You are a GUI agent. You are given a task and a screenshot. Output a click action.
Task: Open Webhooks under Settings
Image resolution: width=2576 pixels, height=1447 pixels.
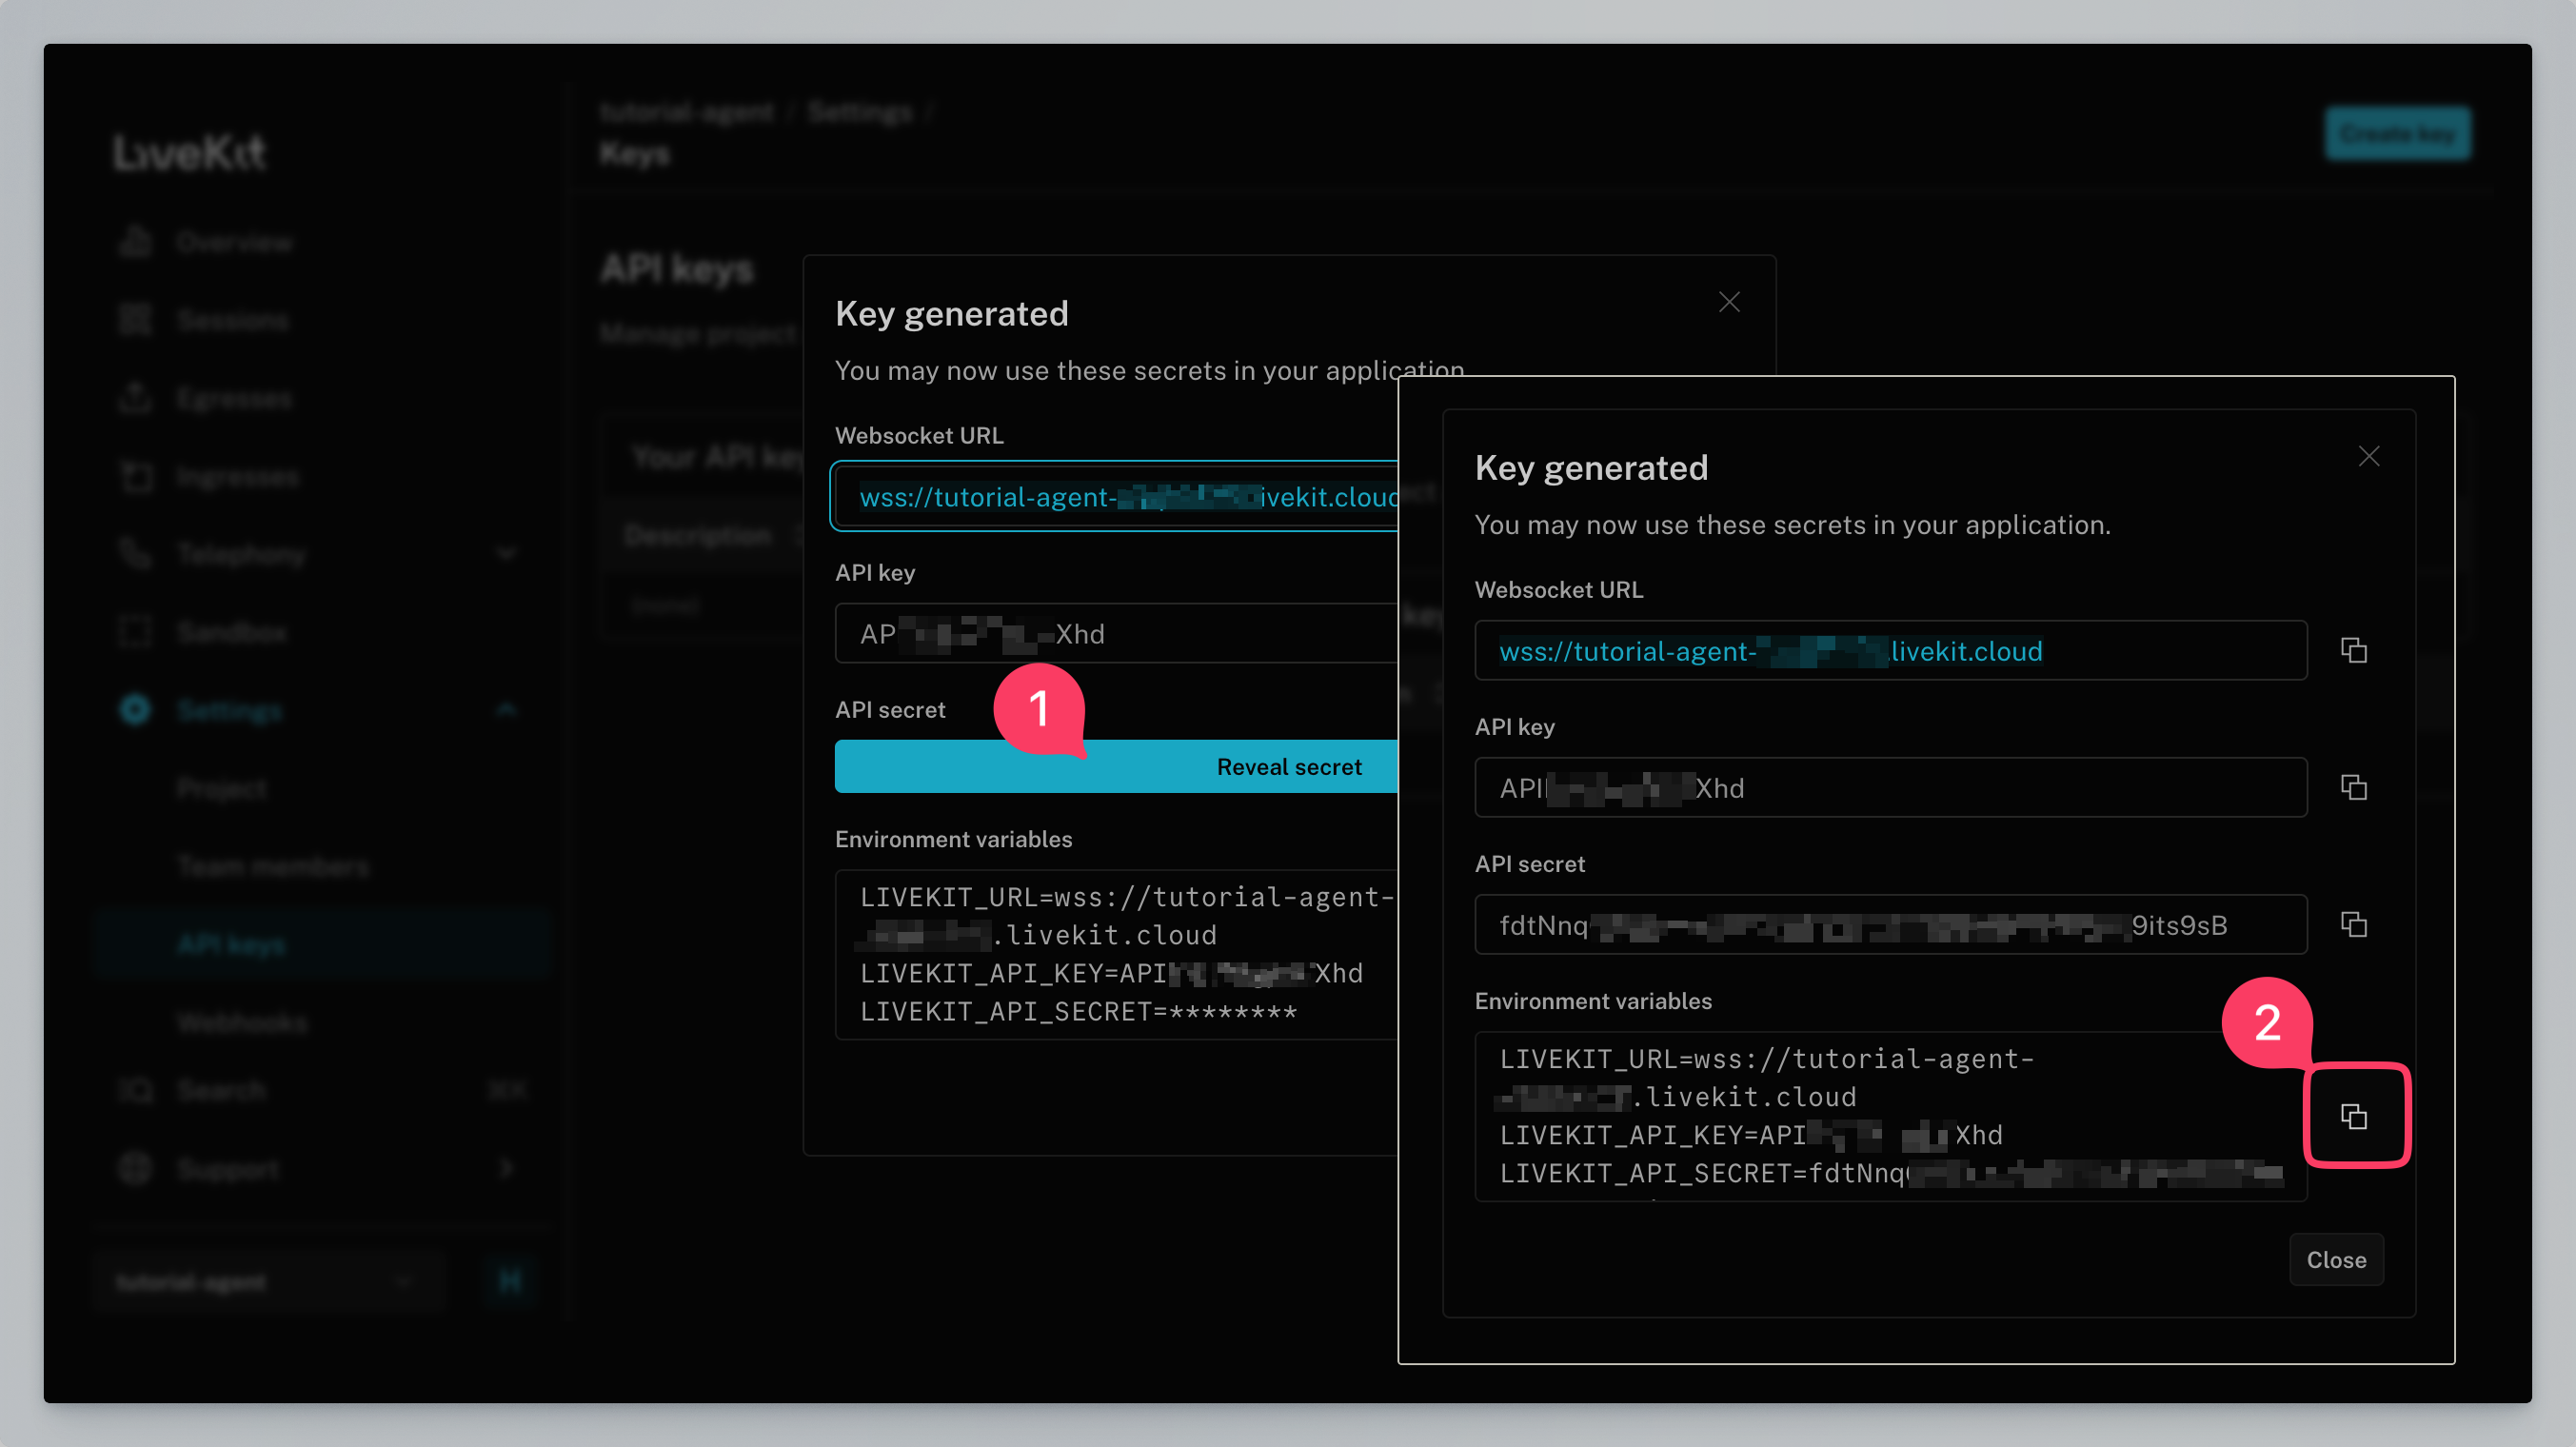point(242,1022)
